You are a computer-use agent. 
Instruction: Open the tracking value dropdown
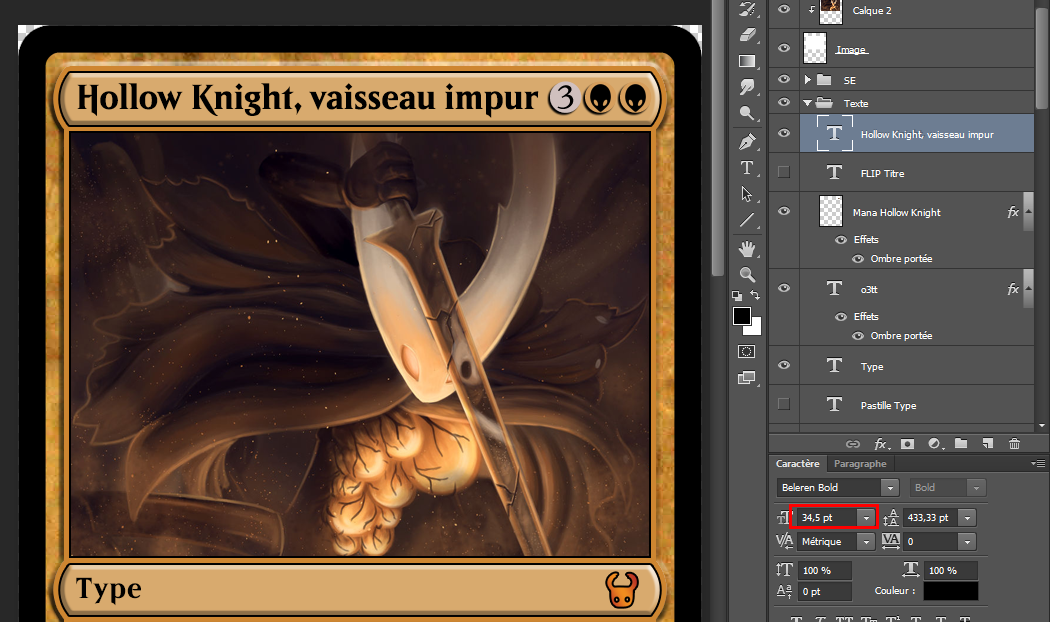(x=967, y=542)
